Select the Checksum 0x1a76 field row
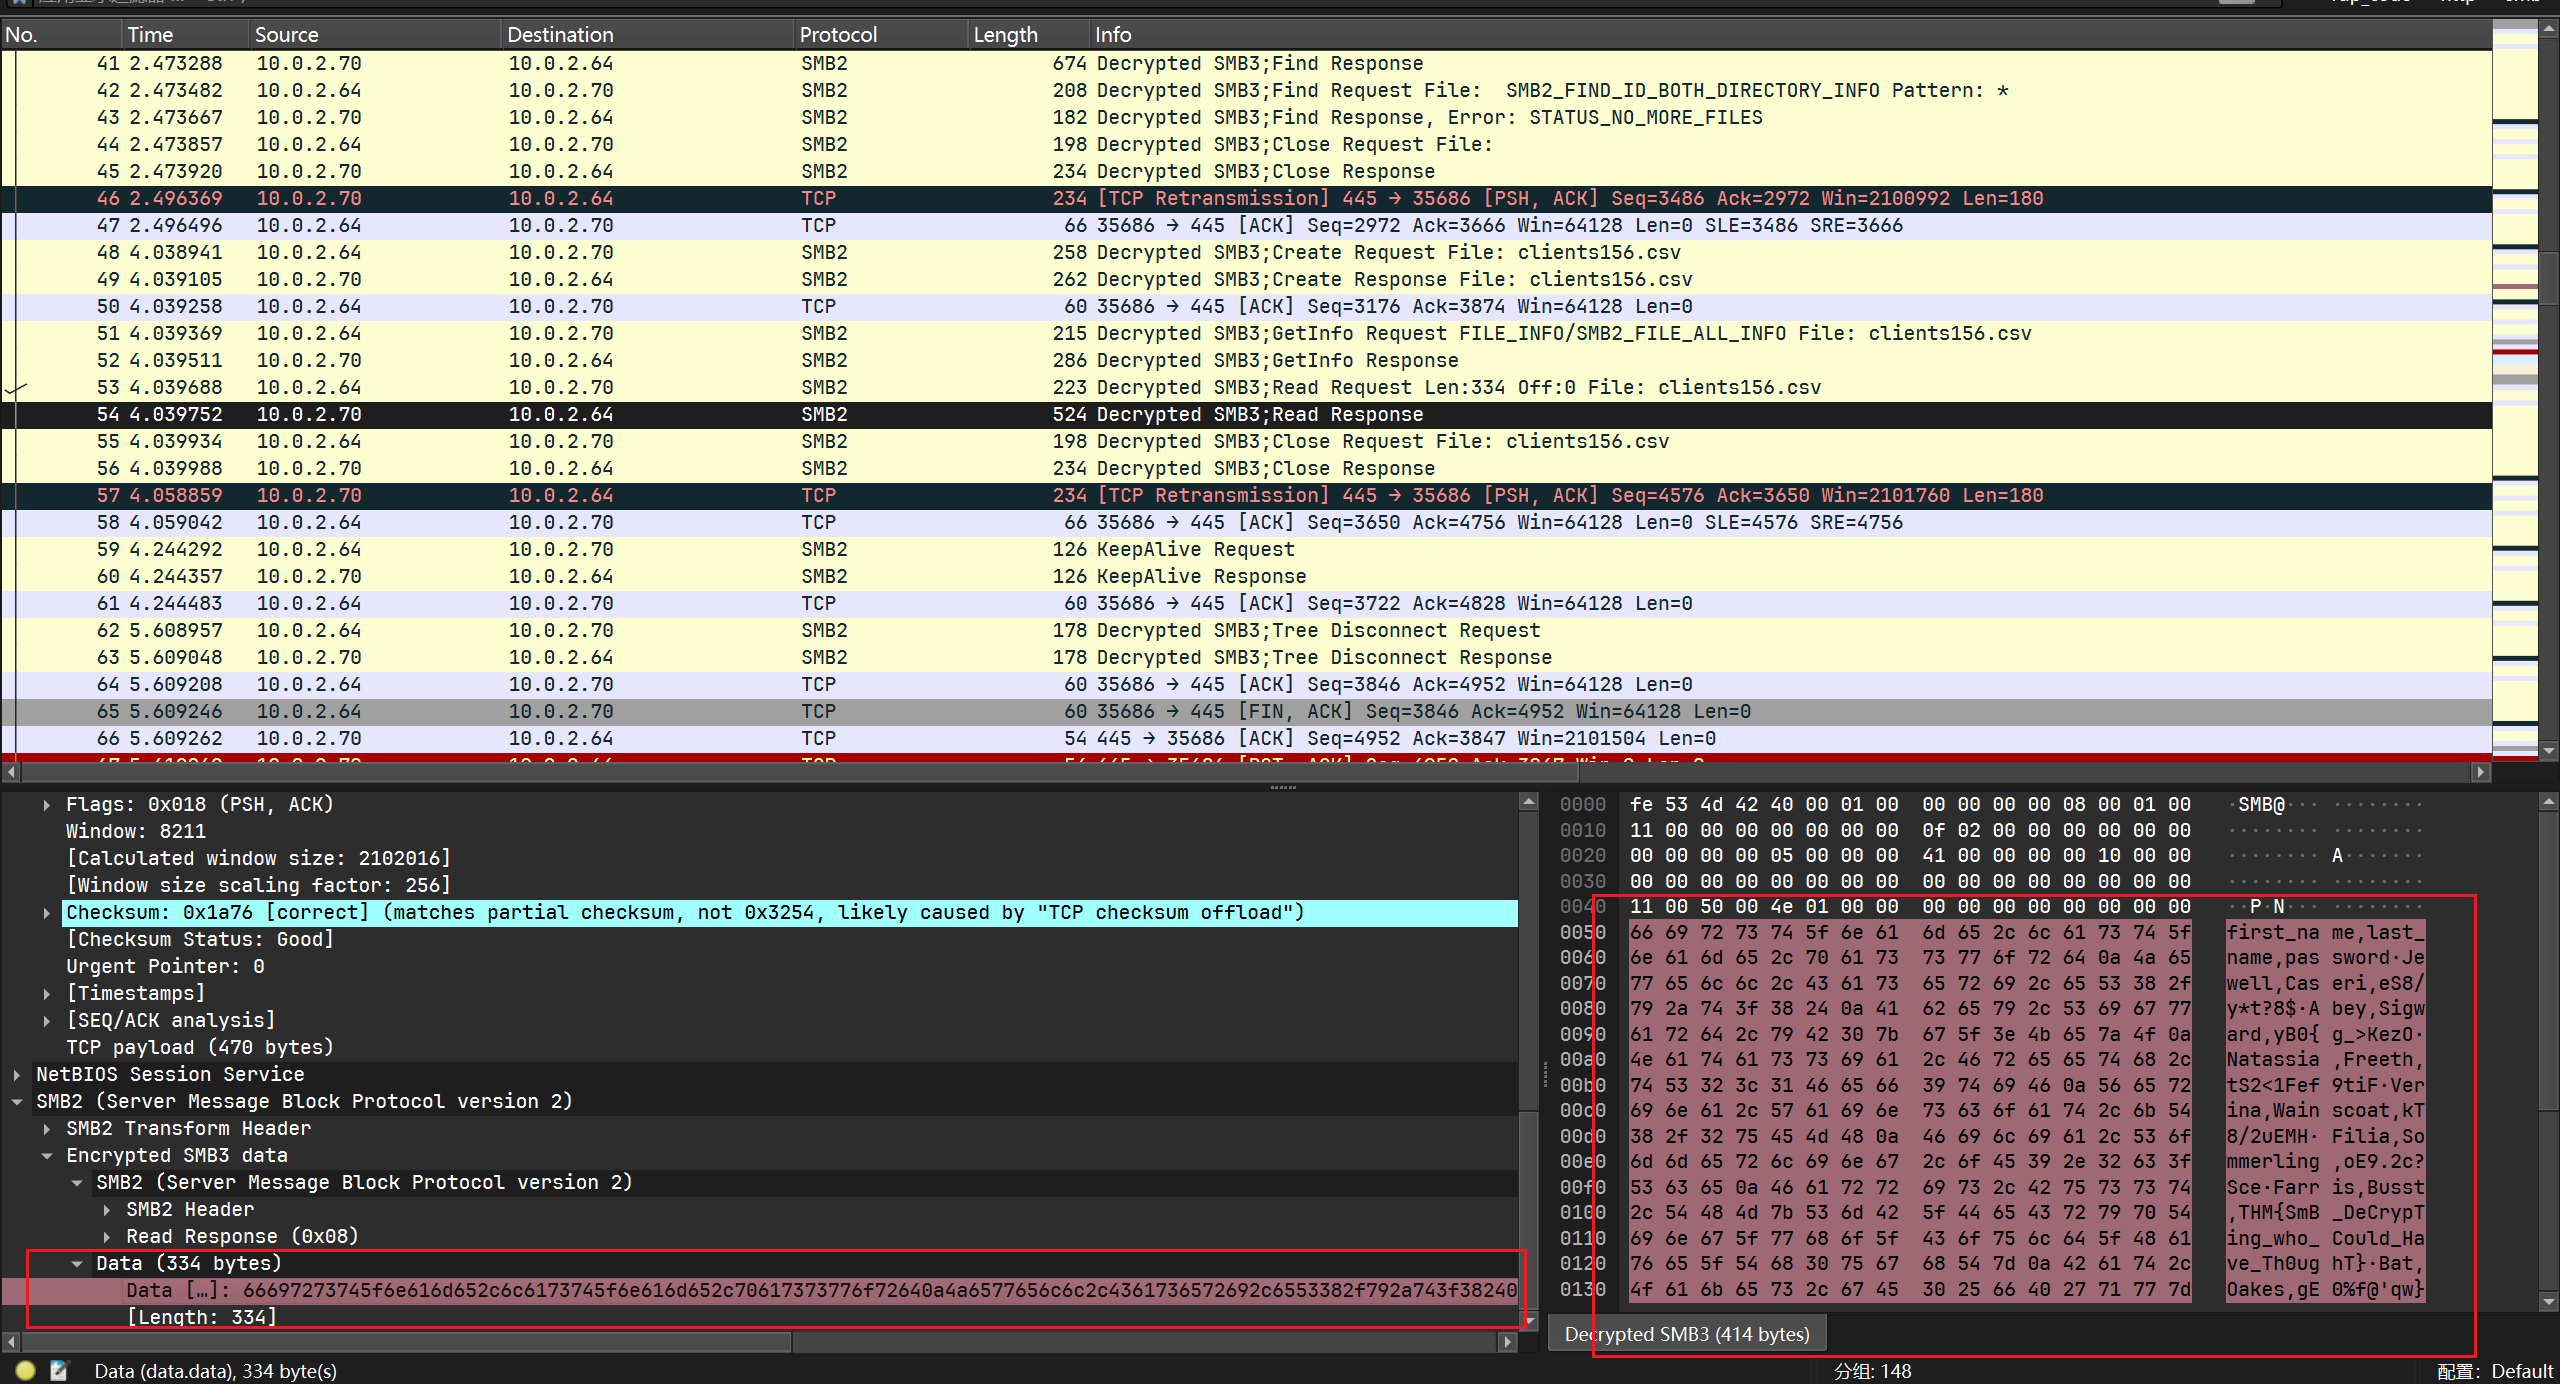This screenshot has width=2560, height=1384. 684,913
